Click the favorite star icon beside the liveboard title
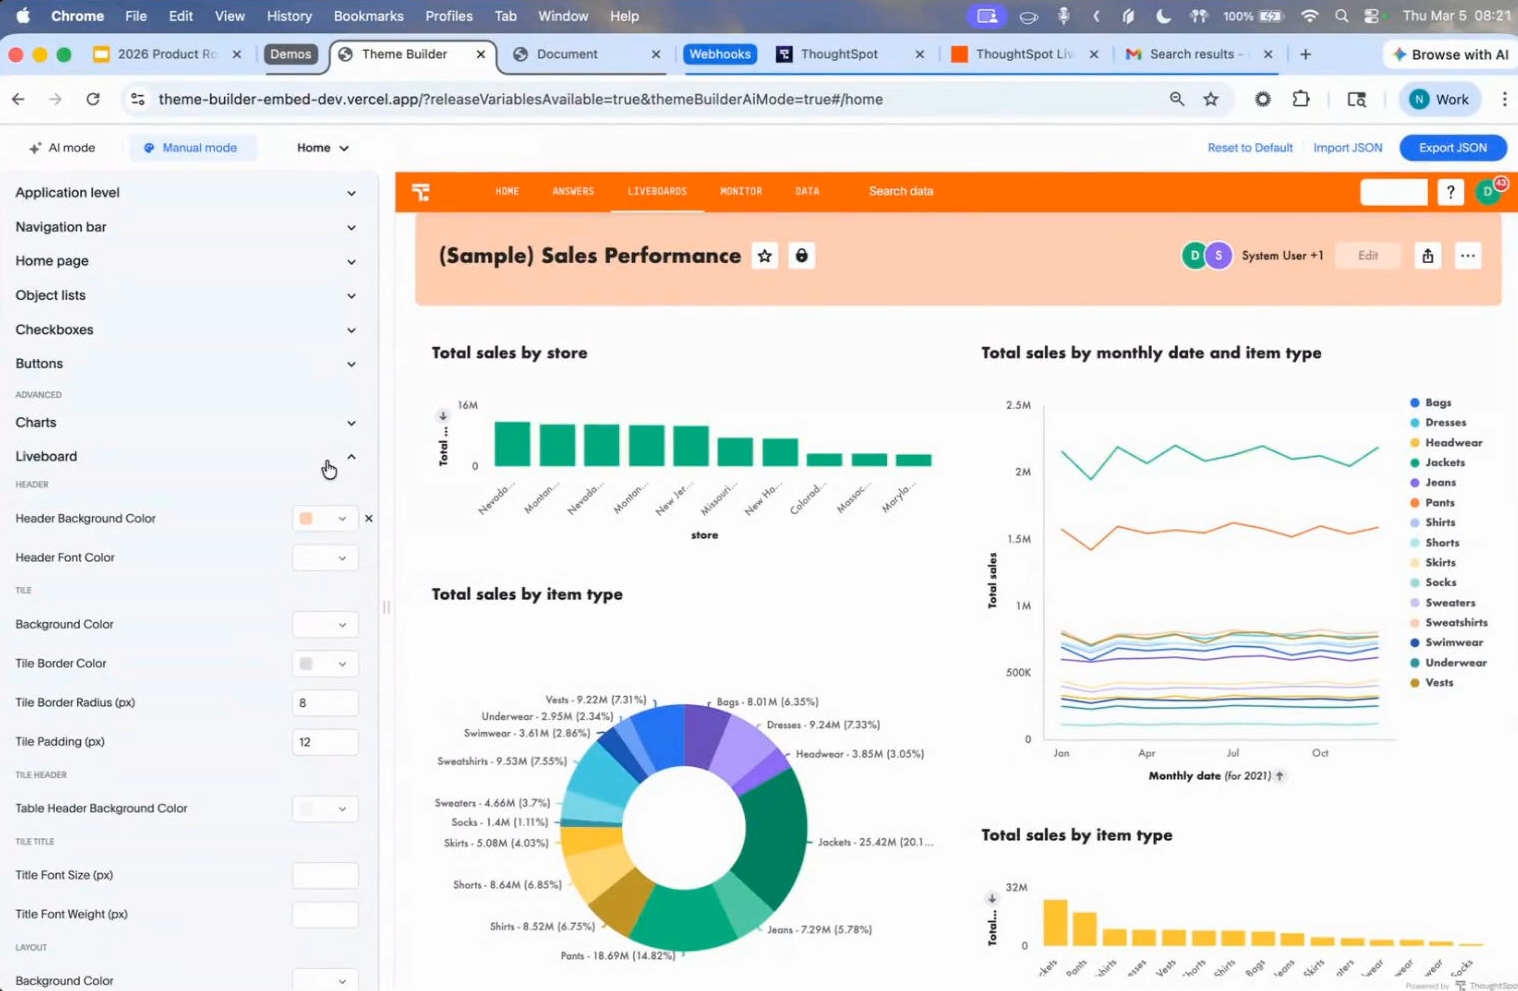The height and width of the screenshot is (991, 1518). tap(765, 256)
